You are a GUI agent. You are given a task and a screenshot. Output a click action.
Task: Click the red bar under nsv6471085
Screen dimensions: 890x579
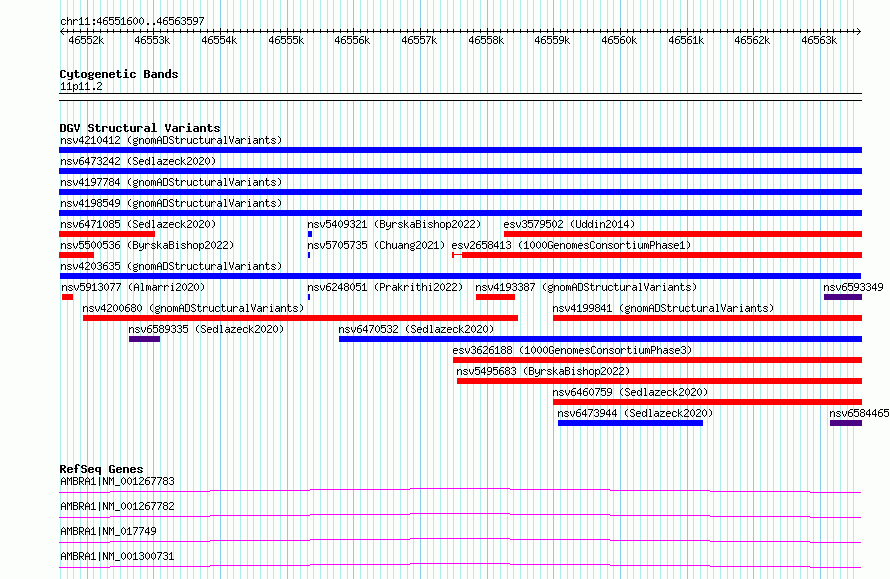(107, 234)
